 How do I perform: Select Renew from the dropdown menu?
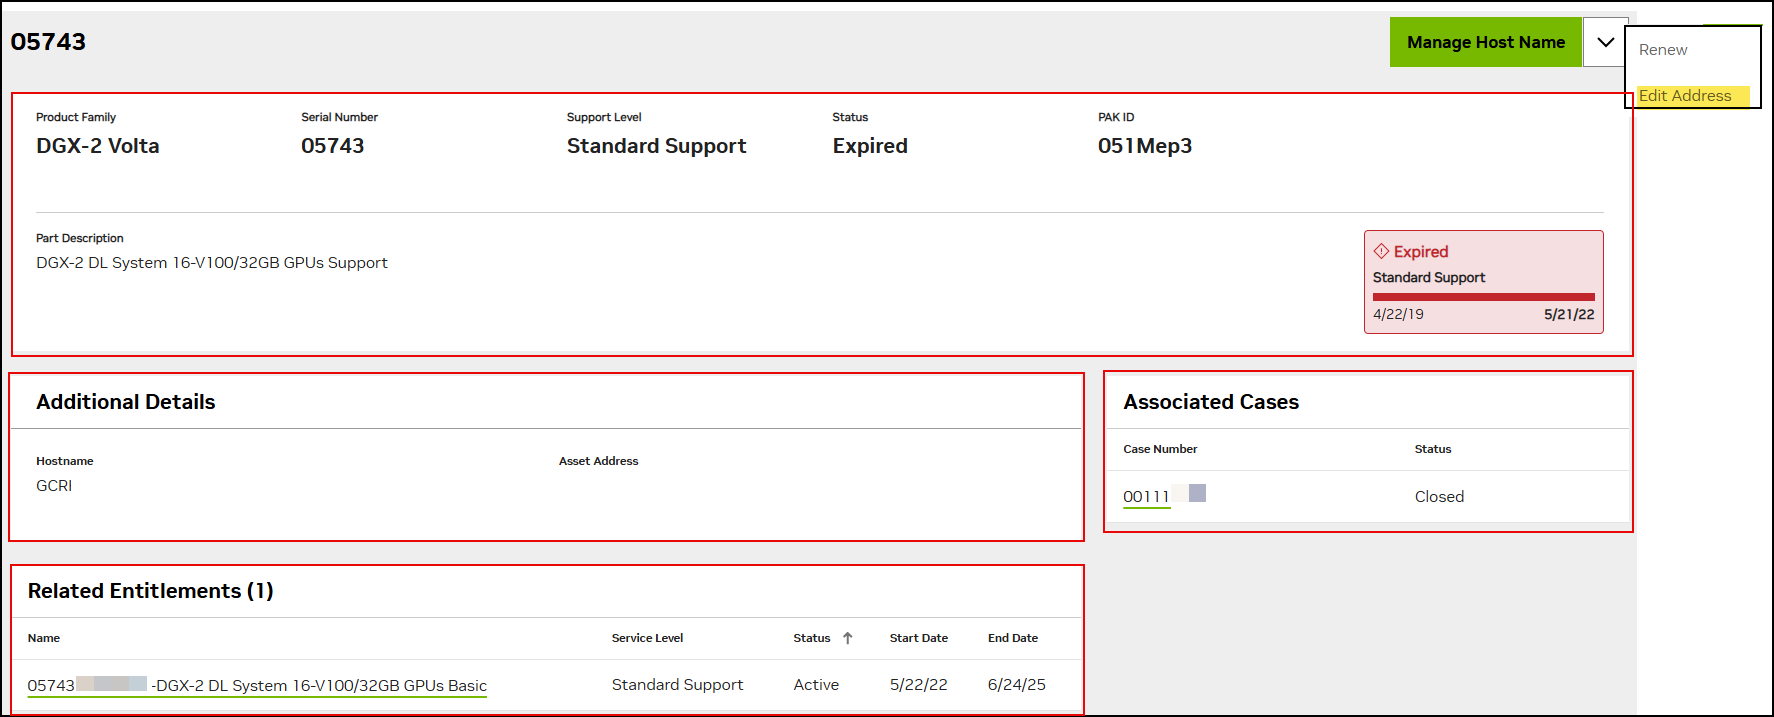click(x=1663, y=50)
